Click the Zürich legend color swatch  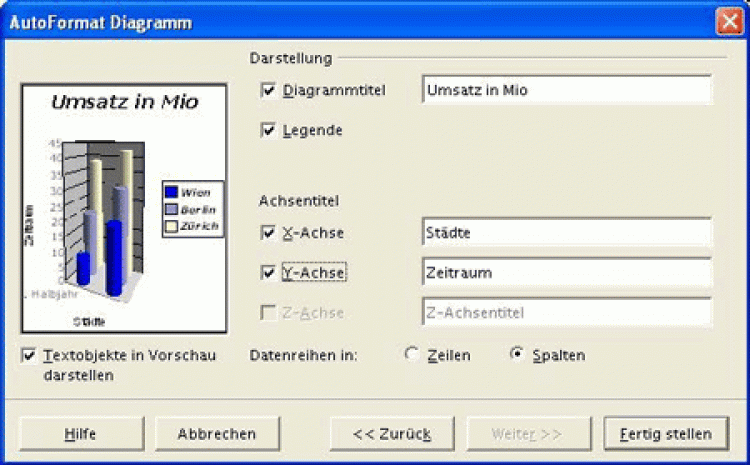coord(171,227)
